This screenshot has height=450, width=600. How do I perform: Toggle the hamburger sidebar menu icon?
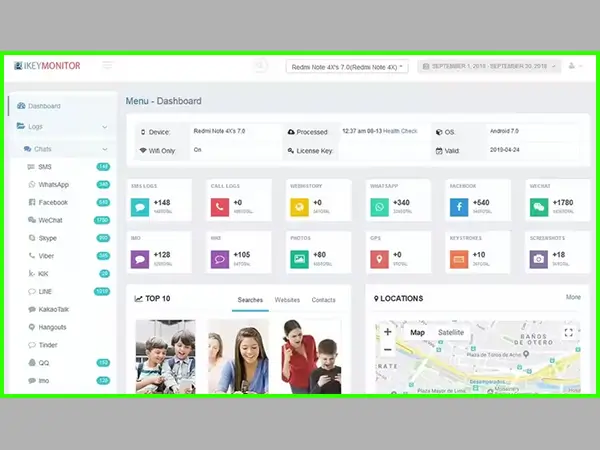tap(108, 65)
